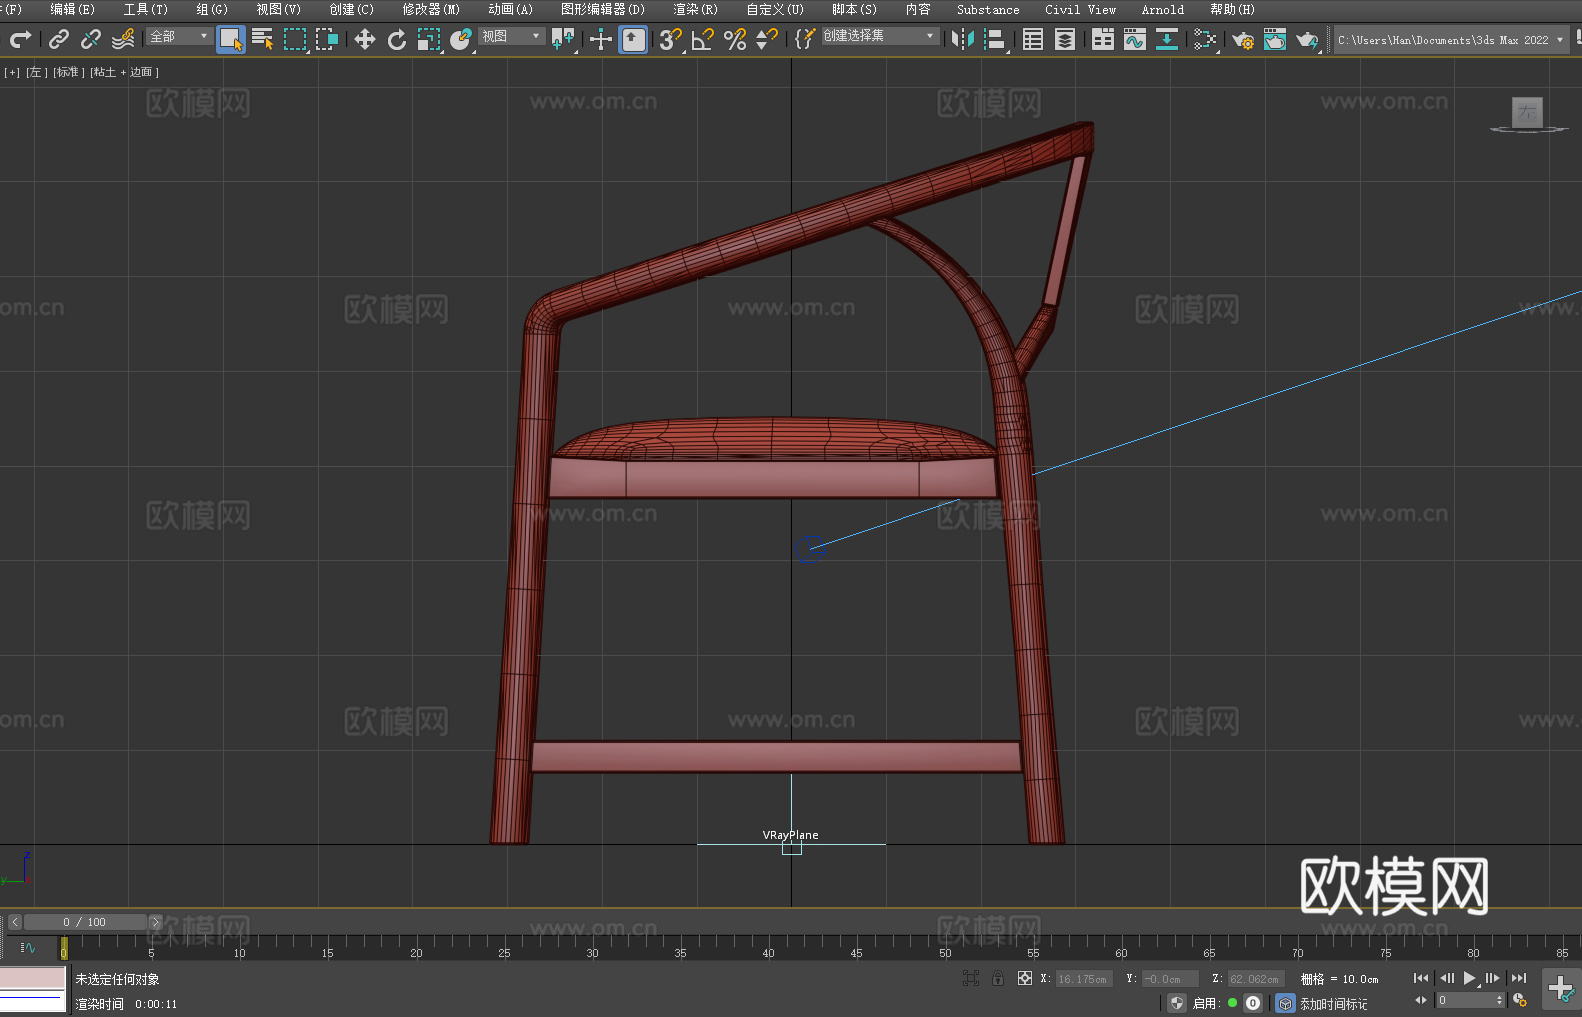Open selection filter dropdown showing 全部

pyautogui.click(x=179, y=36)
